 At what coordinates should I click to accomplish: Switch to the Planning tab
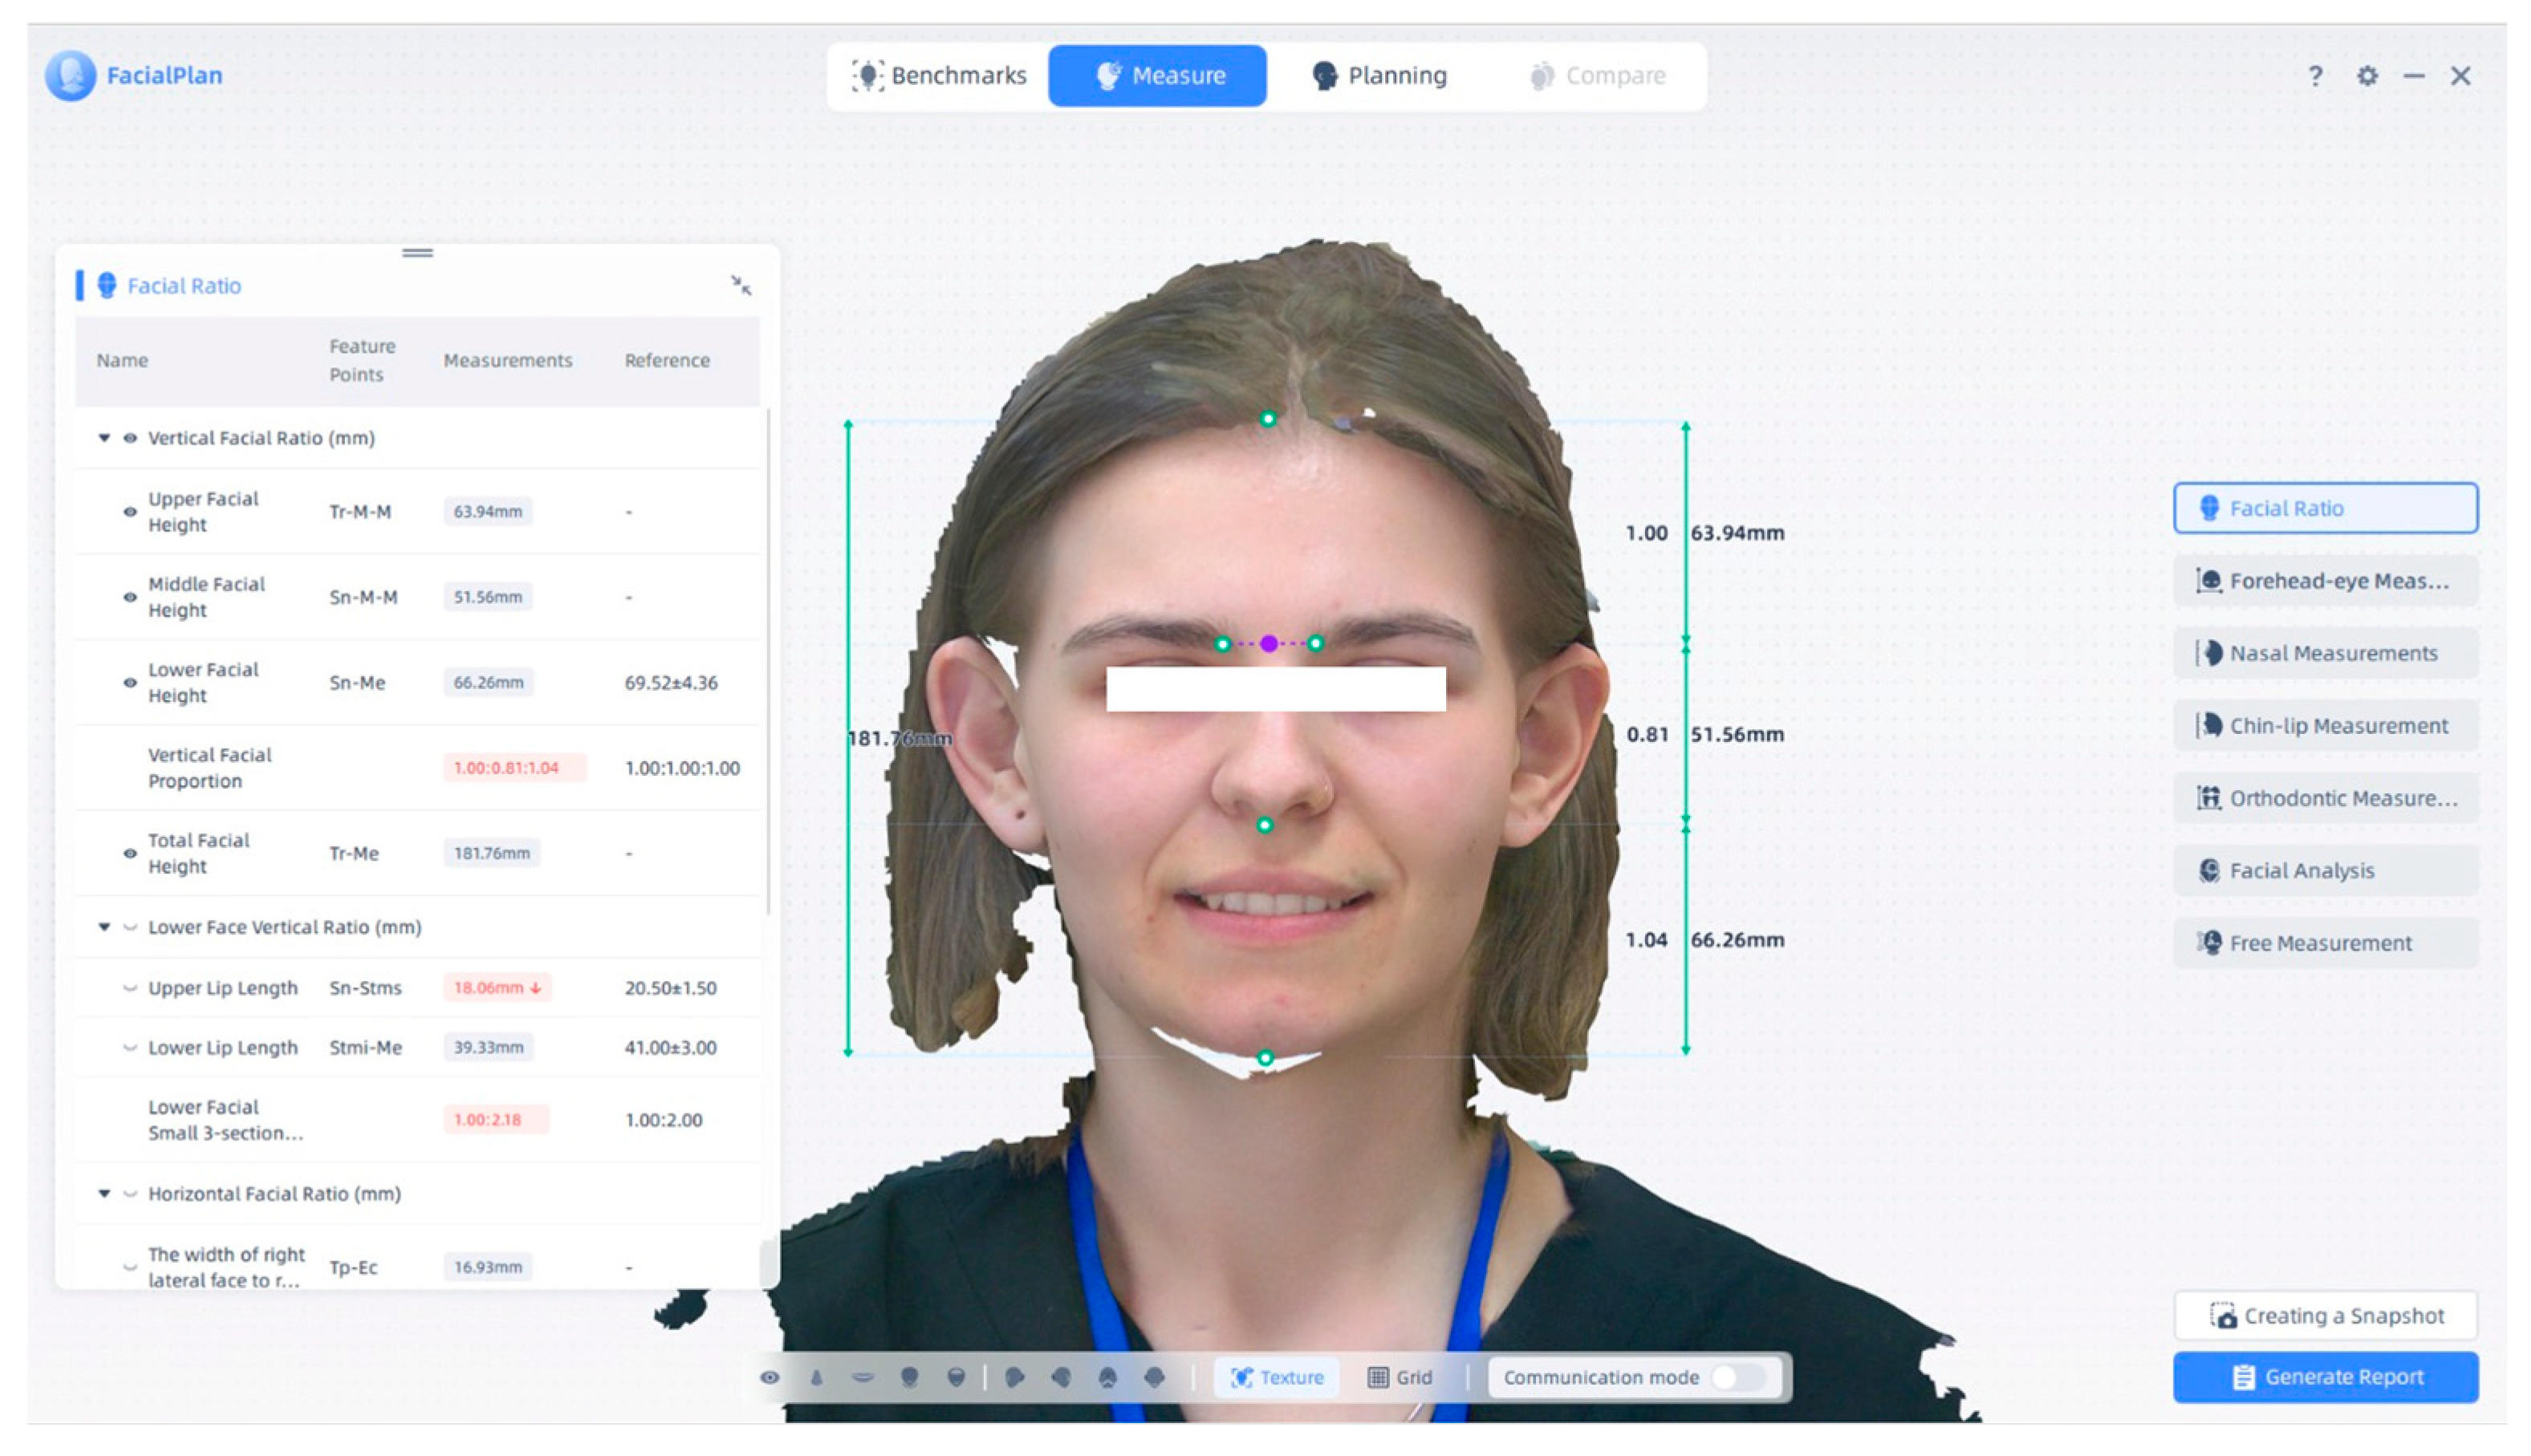pos(1379,76)
